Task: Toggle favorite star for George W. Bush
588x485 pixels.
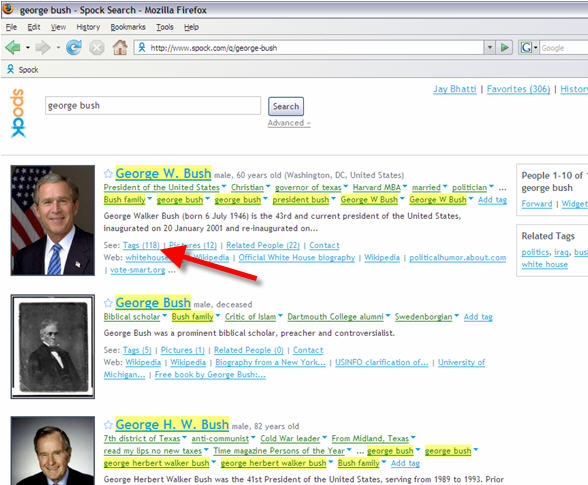Action: point(108,174)
